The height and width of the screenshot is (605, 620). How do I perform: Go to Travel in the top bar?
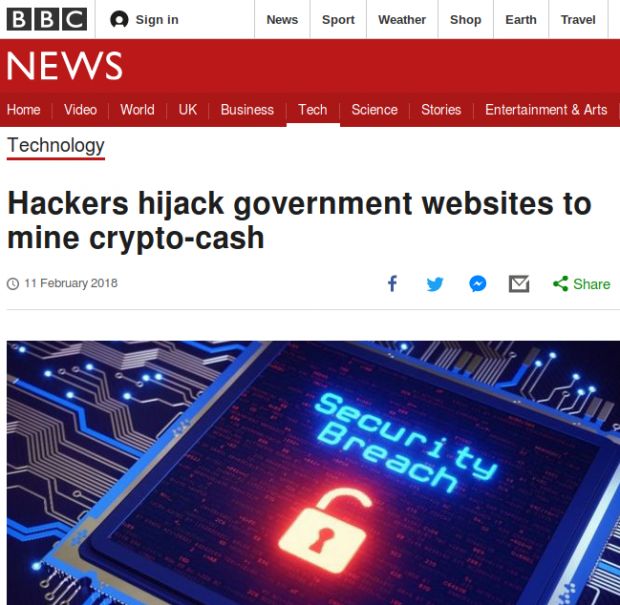click(578, 19)
